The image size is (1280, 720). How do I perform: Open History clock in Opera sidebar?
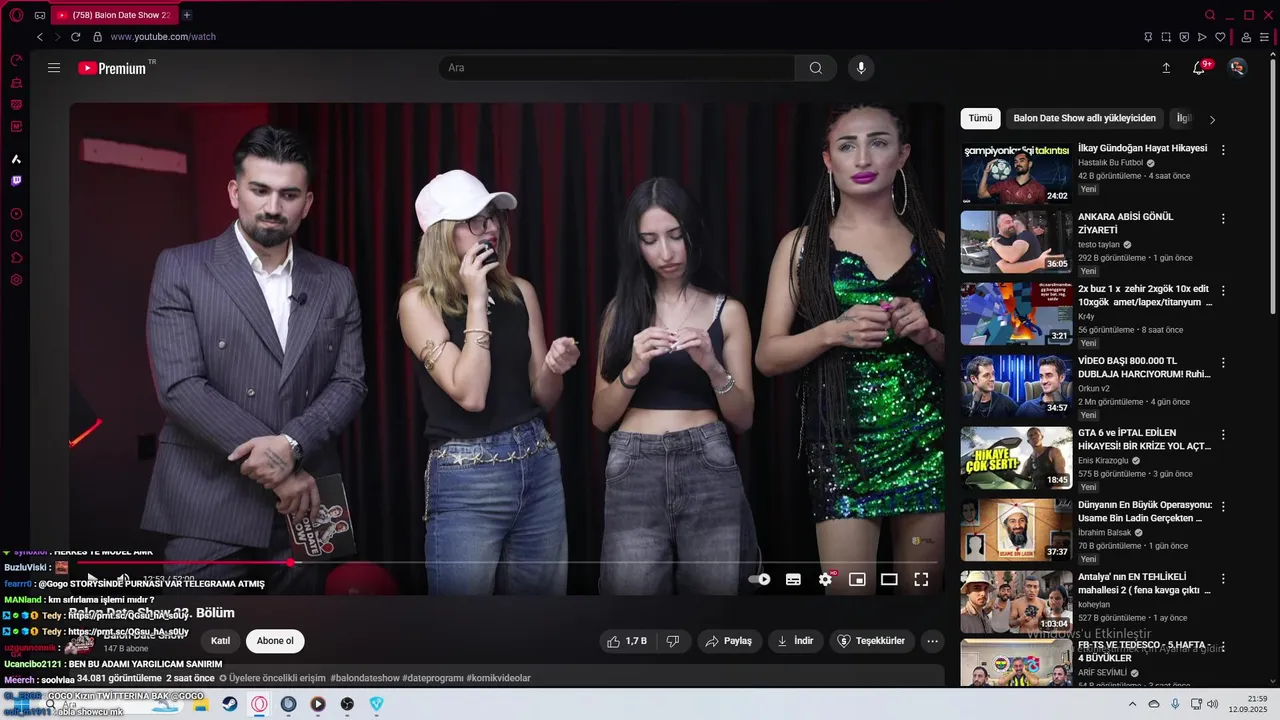click(x=16, y=236)
